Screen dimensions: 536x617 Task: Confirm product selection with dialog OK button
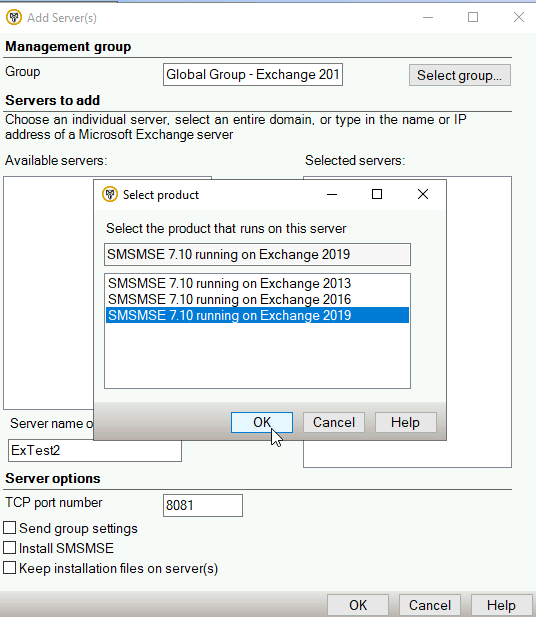click(x=262, y=422)
